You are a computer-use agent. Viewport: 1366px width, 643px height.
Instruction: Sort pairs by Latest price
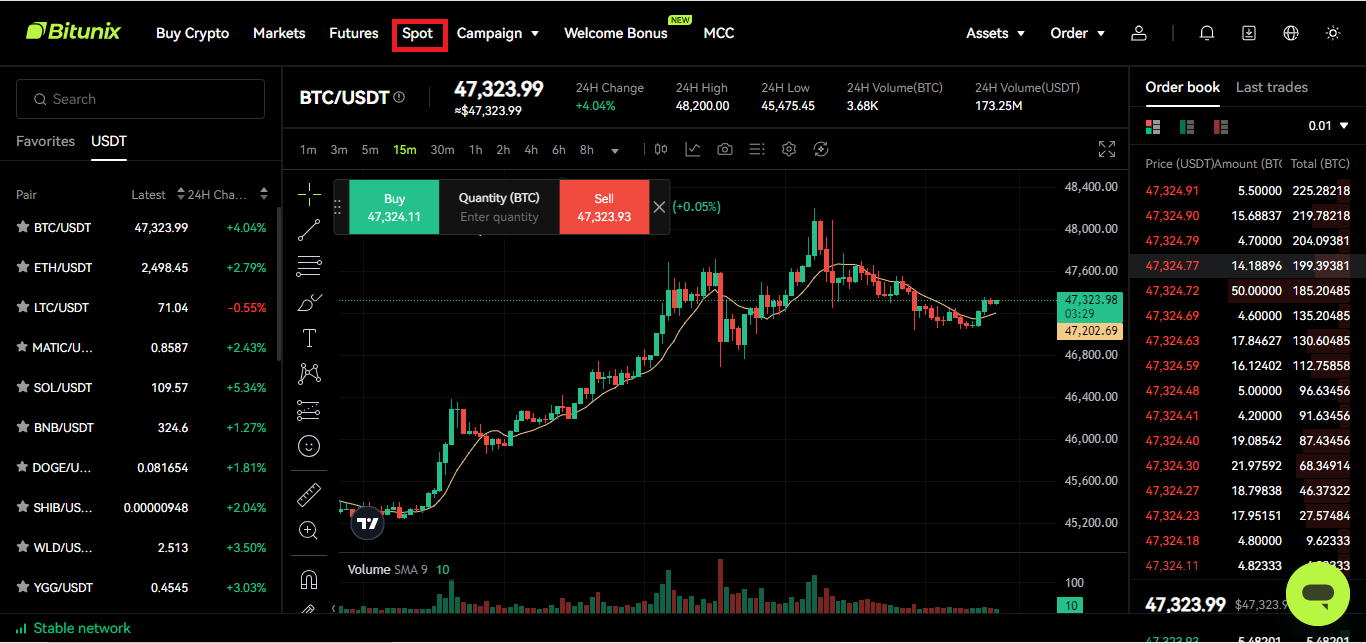tap(158, 194)
